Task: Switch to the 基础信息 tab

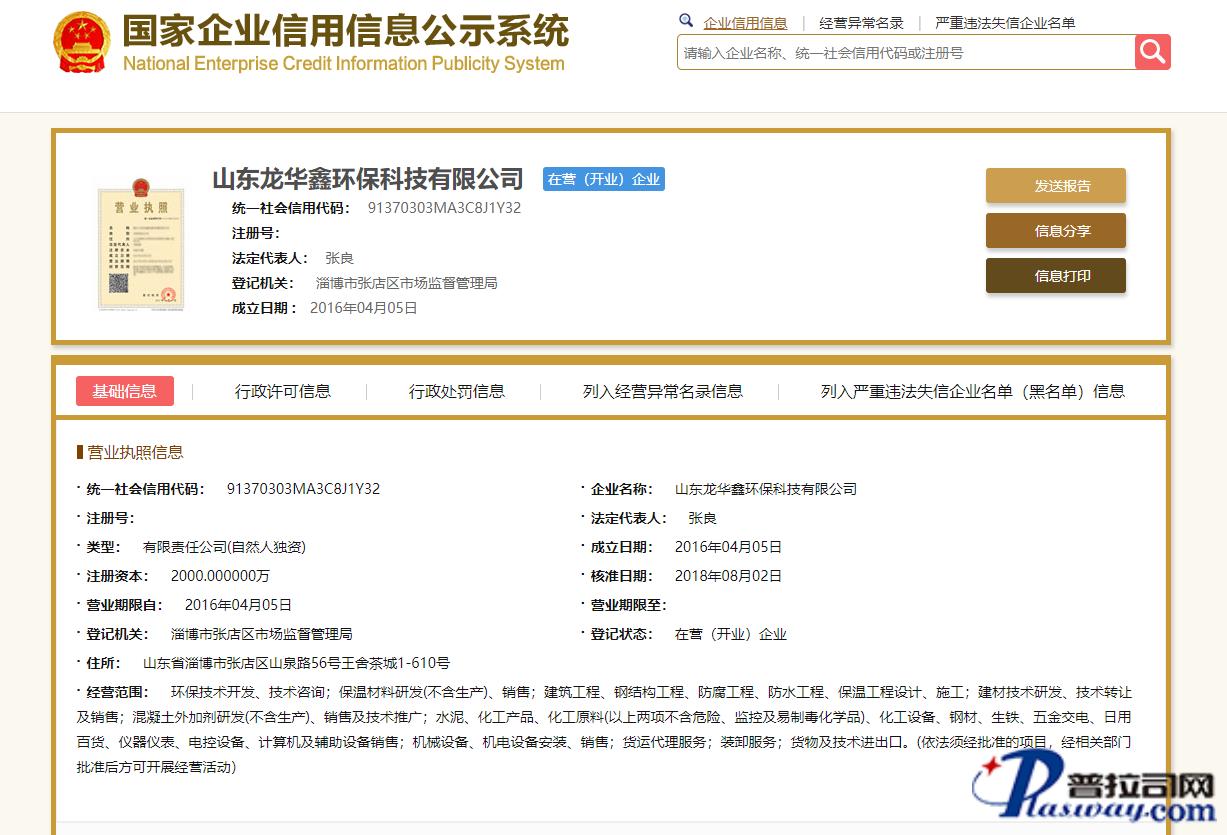Action: (125, 391)
